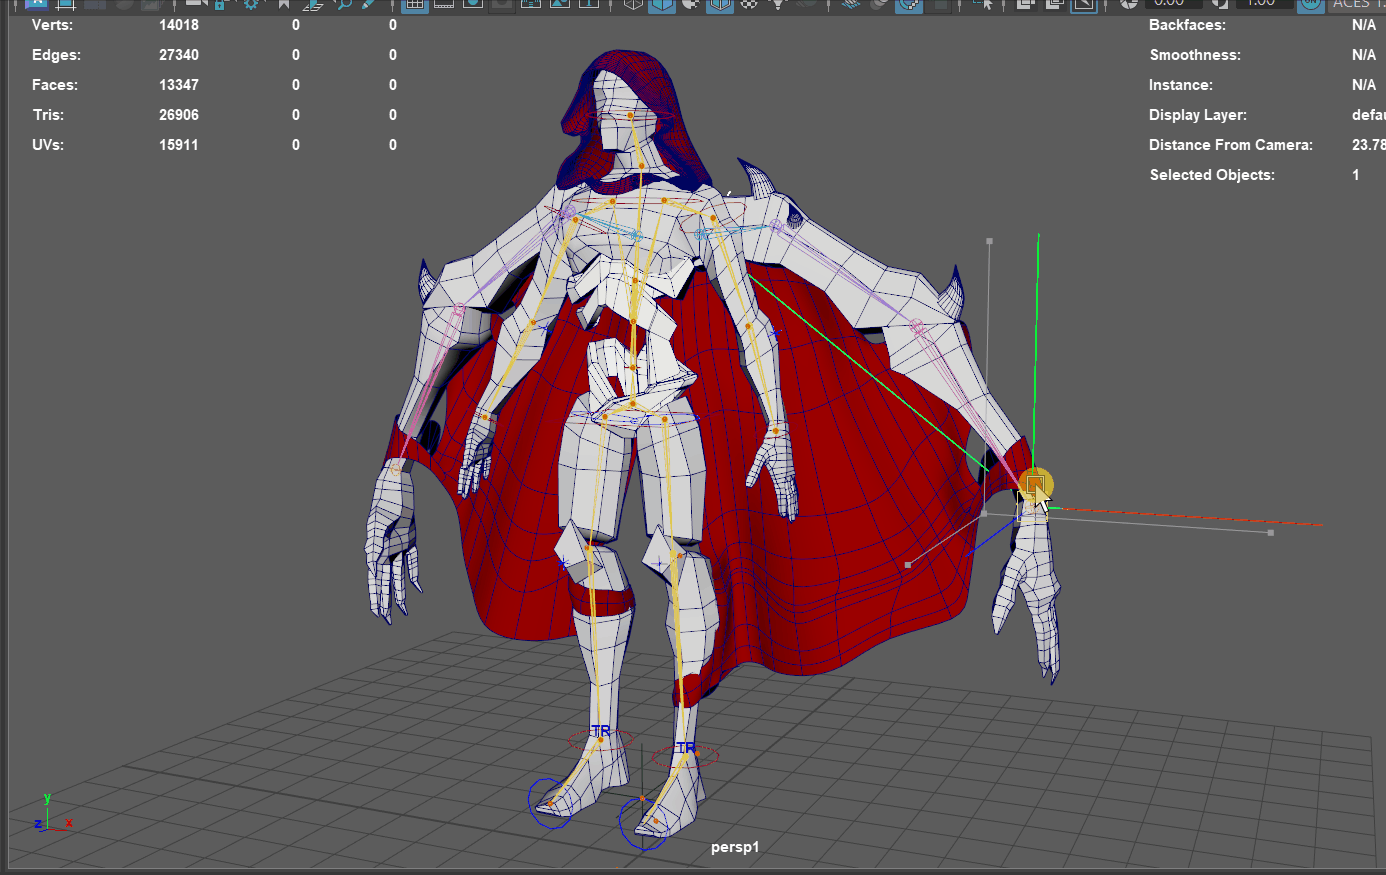Click the persp1 camera label
This screenshot has height=875, width=1386.
point(735,847)
